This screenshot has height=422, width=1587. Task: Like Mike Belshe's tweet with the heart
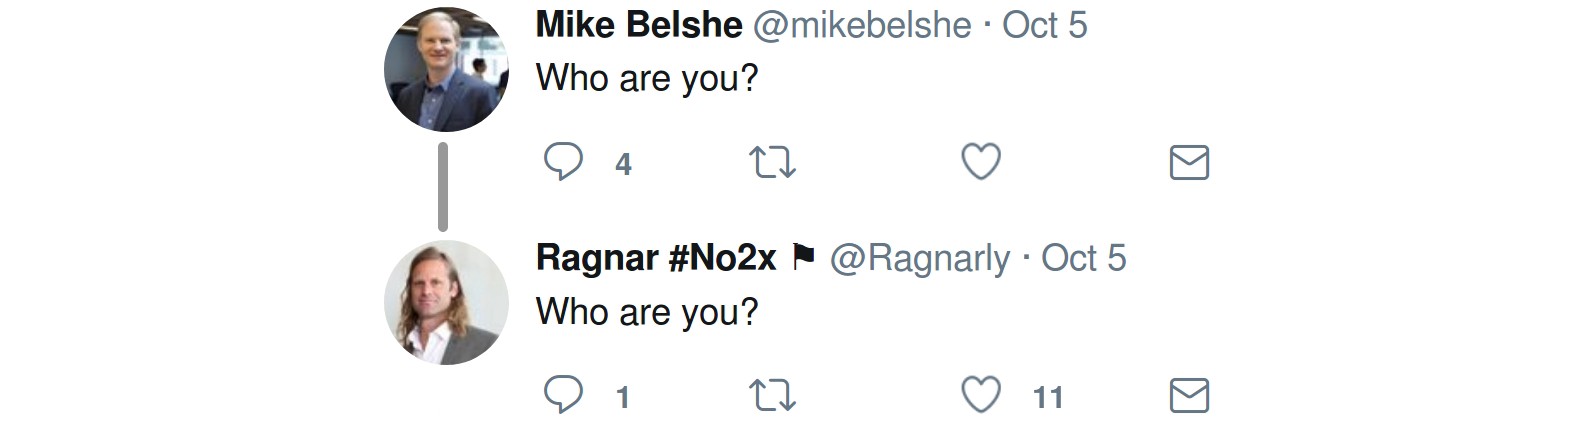pos(980,162)
